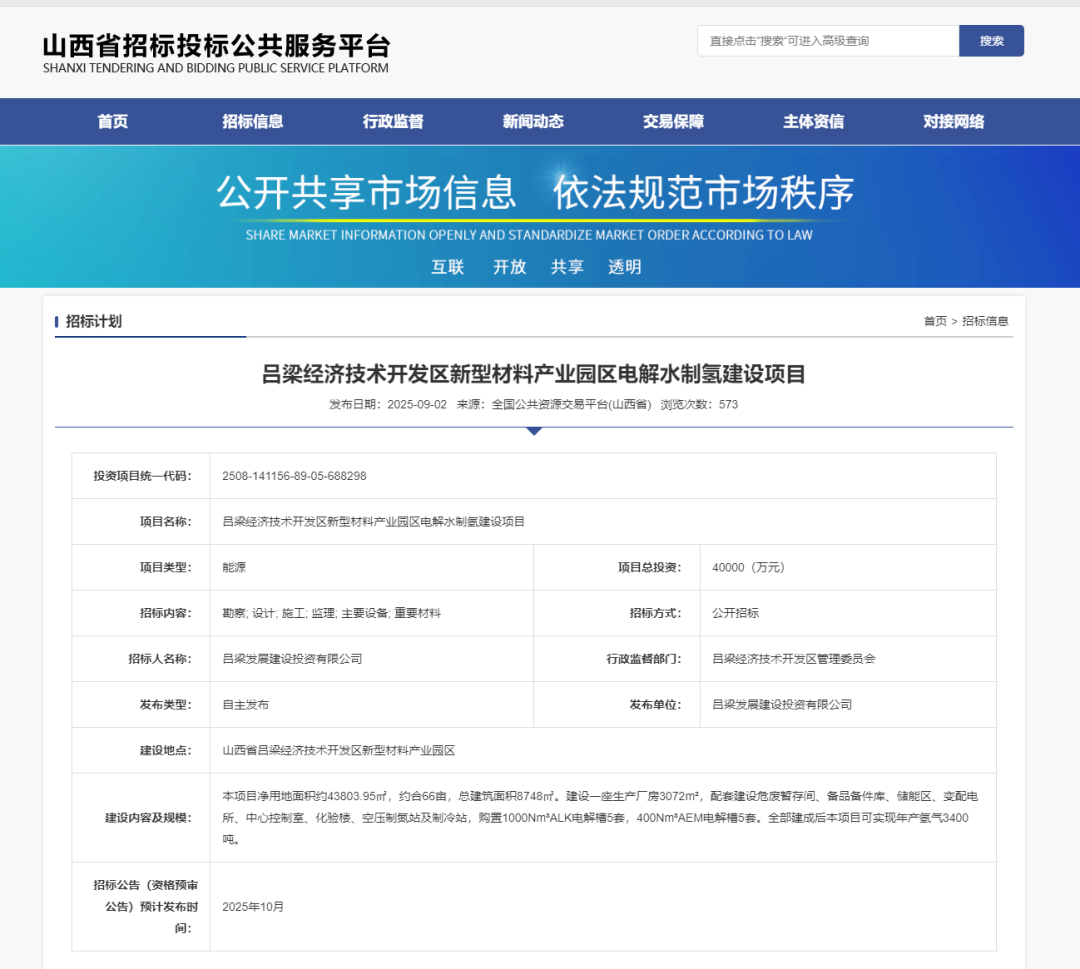Viewport: 1080px width, 969px height.
Task: Open the 主体资信 navigation menu item
Action: [x=812, y=121]
